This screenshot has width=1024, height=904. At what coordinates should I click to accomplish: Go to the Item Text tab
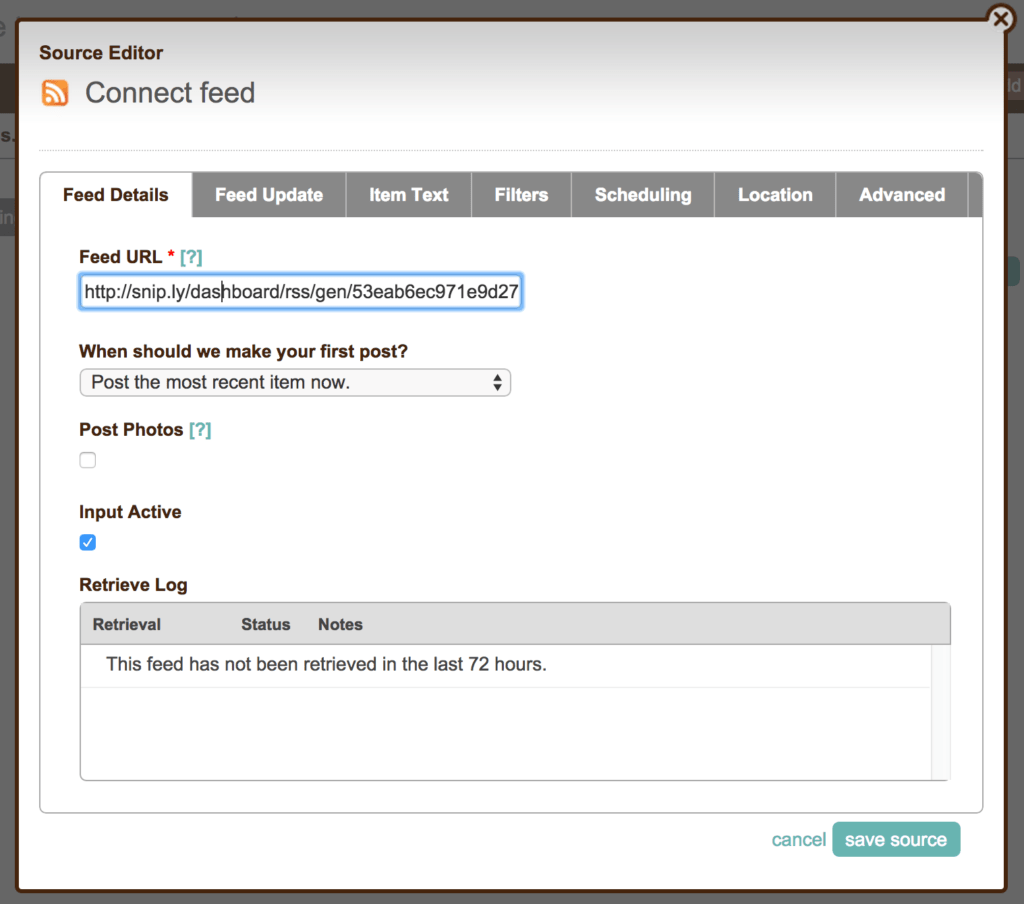[x=408, y=195]
